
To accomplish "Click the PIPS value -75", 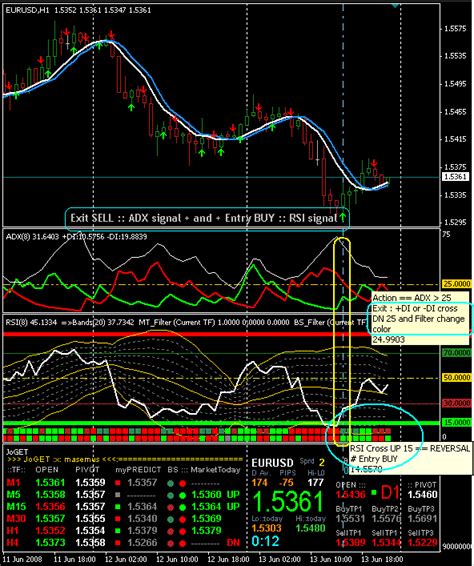I will click(286, 483).
